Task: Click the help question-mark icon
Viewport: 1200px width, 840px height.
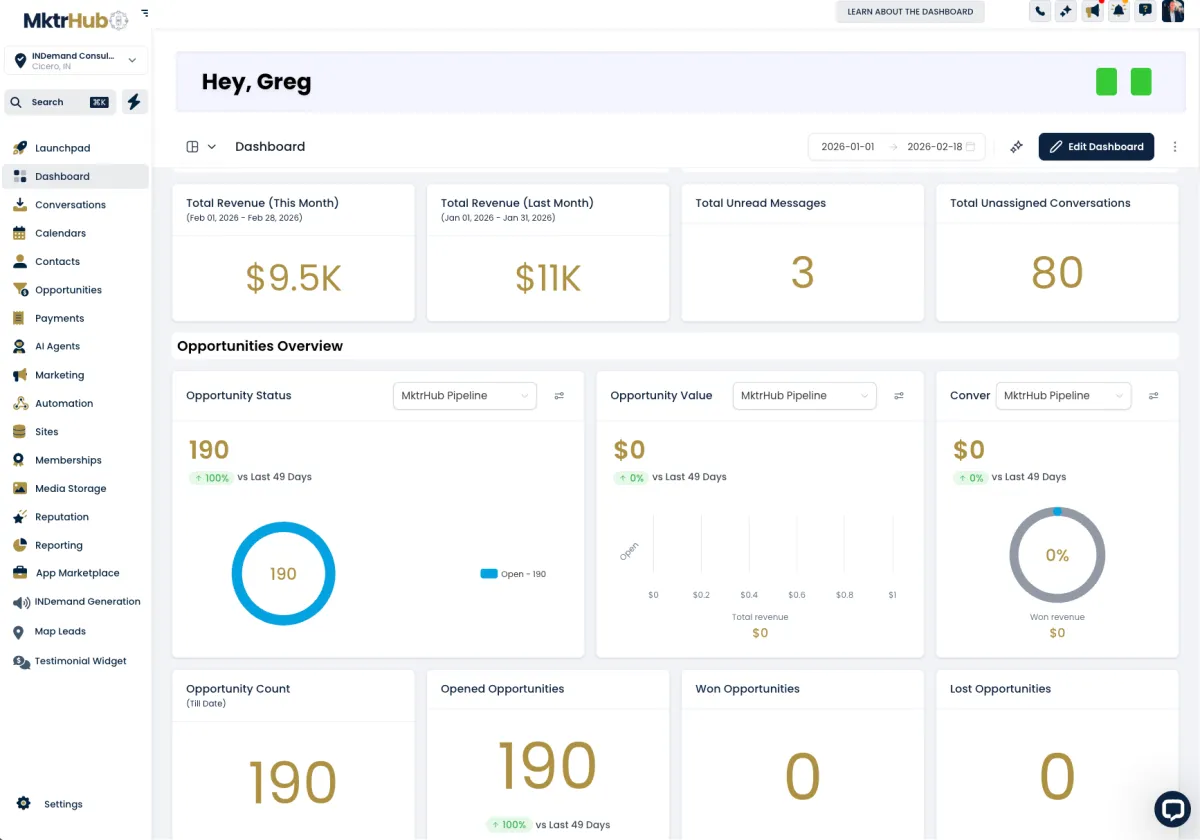Action: click(1145, 12)
